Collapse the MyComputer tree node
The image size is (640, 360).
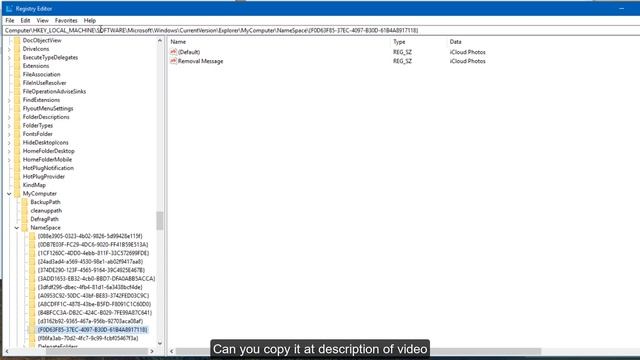9,194
